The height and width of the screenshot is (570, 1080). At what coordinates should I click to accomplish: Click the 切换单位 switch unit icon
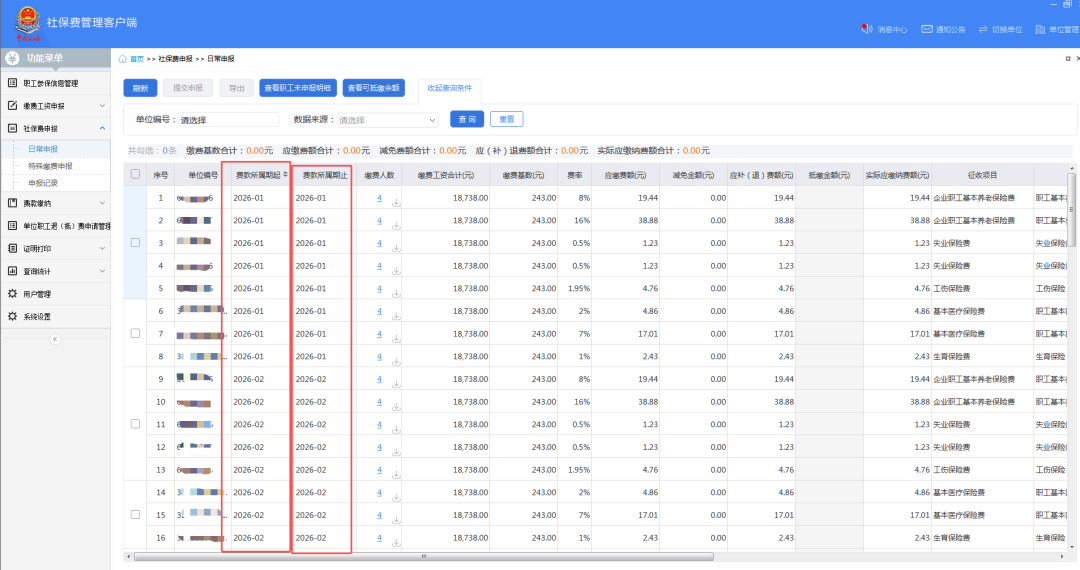(x=983, y=29)
